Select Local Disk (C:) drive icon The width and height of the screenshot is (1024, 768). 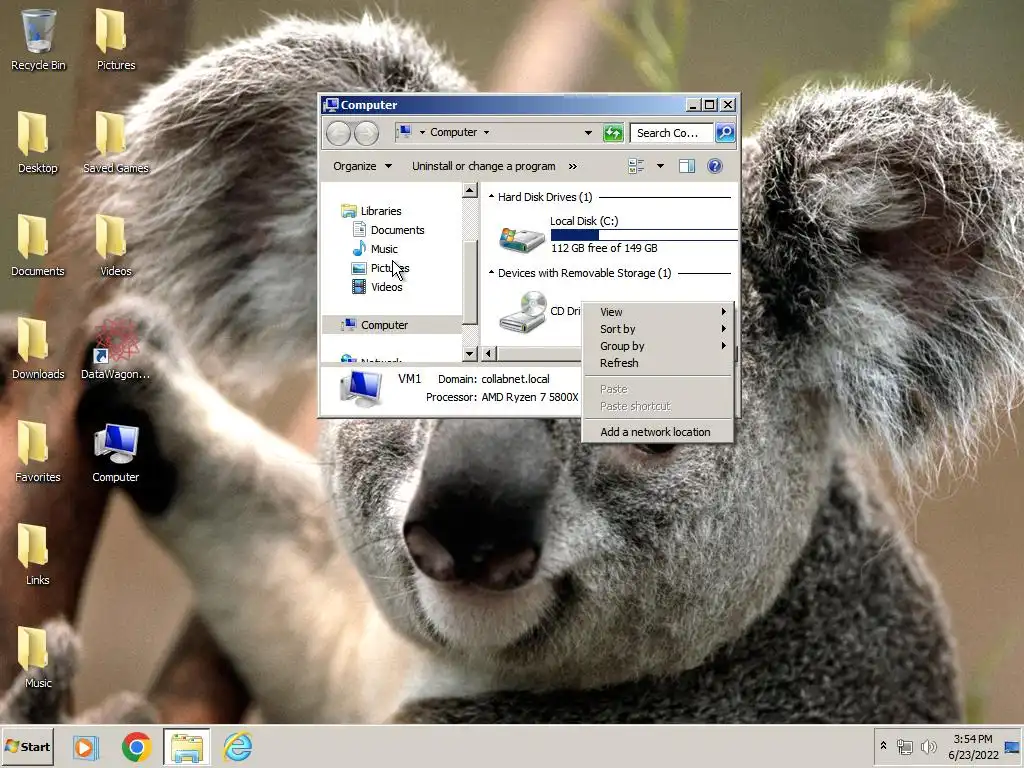(x=522, y=239)
